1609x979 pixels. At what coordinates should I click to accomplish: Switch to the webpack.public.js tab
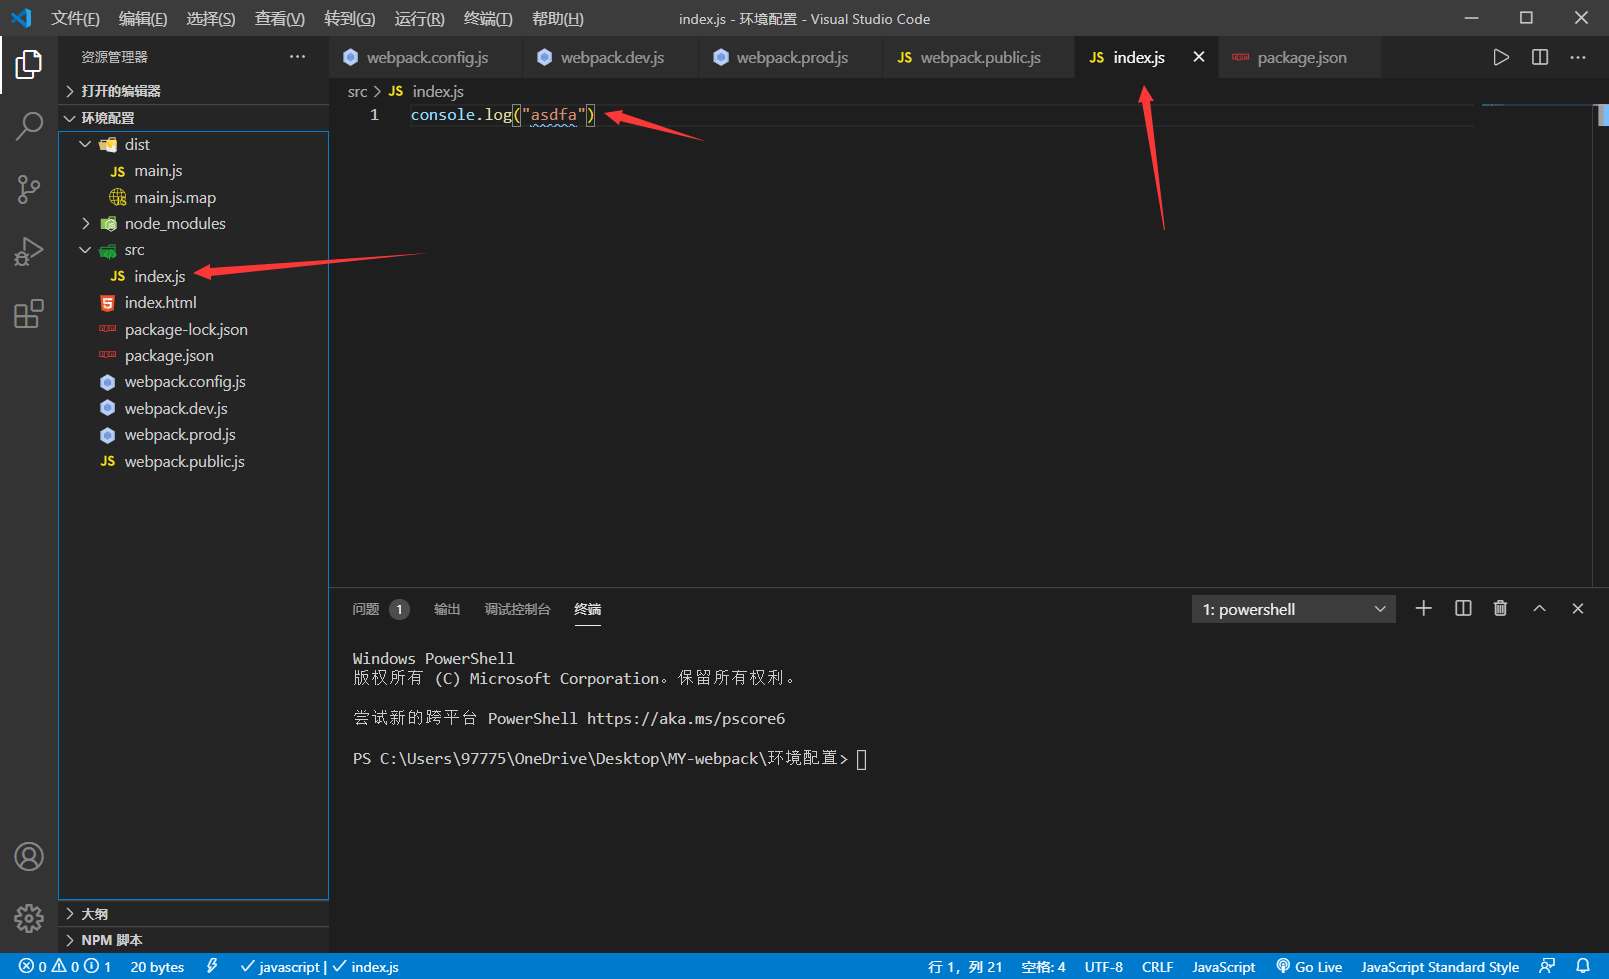click(x=979, y=57)
